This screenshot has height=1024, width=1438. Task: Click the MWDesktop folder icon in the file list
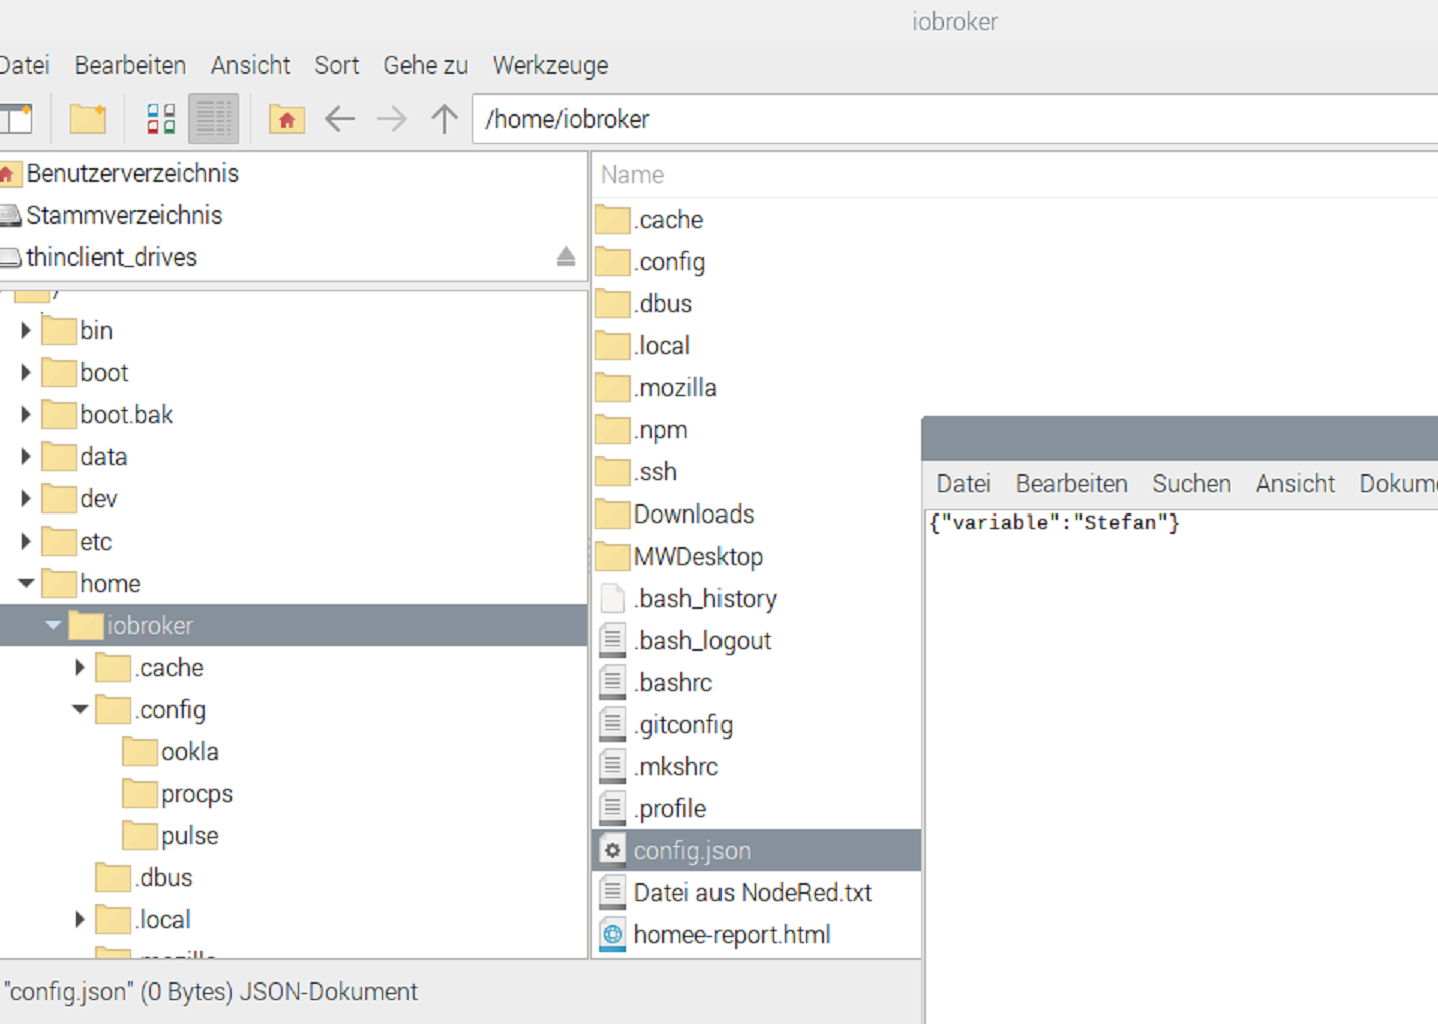(613, 556)
